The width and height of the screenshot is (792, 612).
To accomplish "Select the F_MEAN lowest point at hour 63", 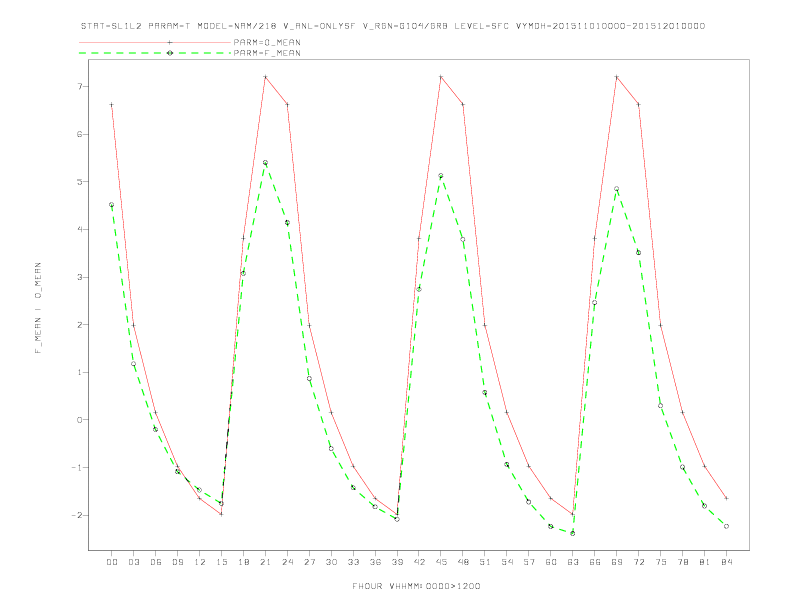I will point(573,533).
